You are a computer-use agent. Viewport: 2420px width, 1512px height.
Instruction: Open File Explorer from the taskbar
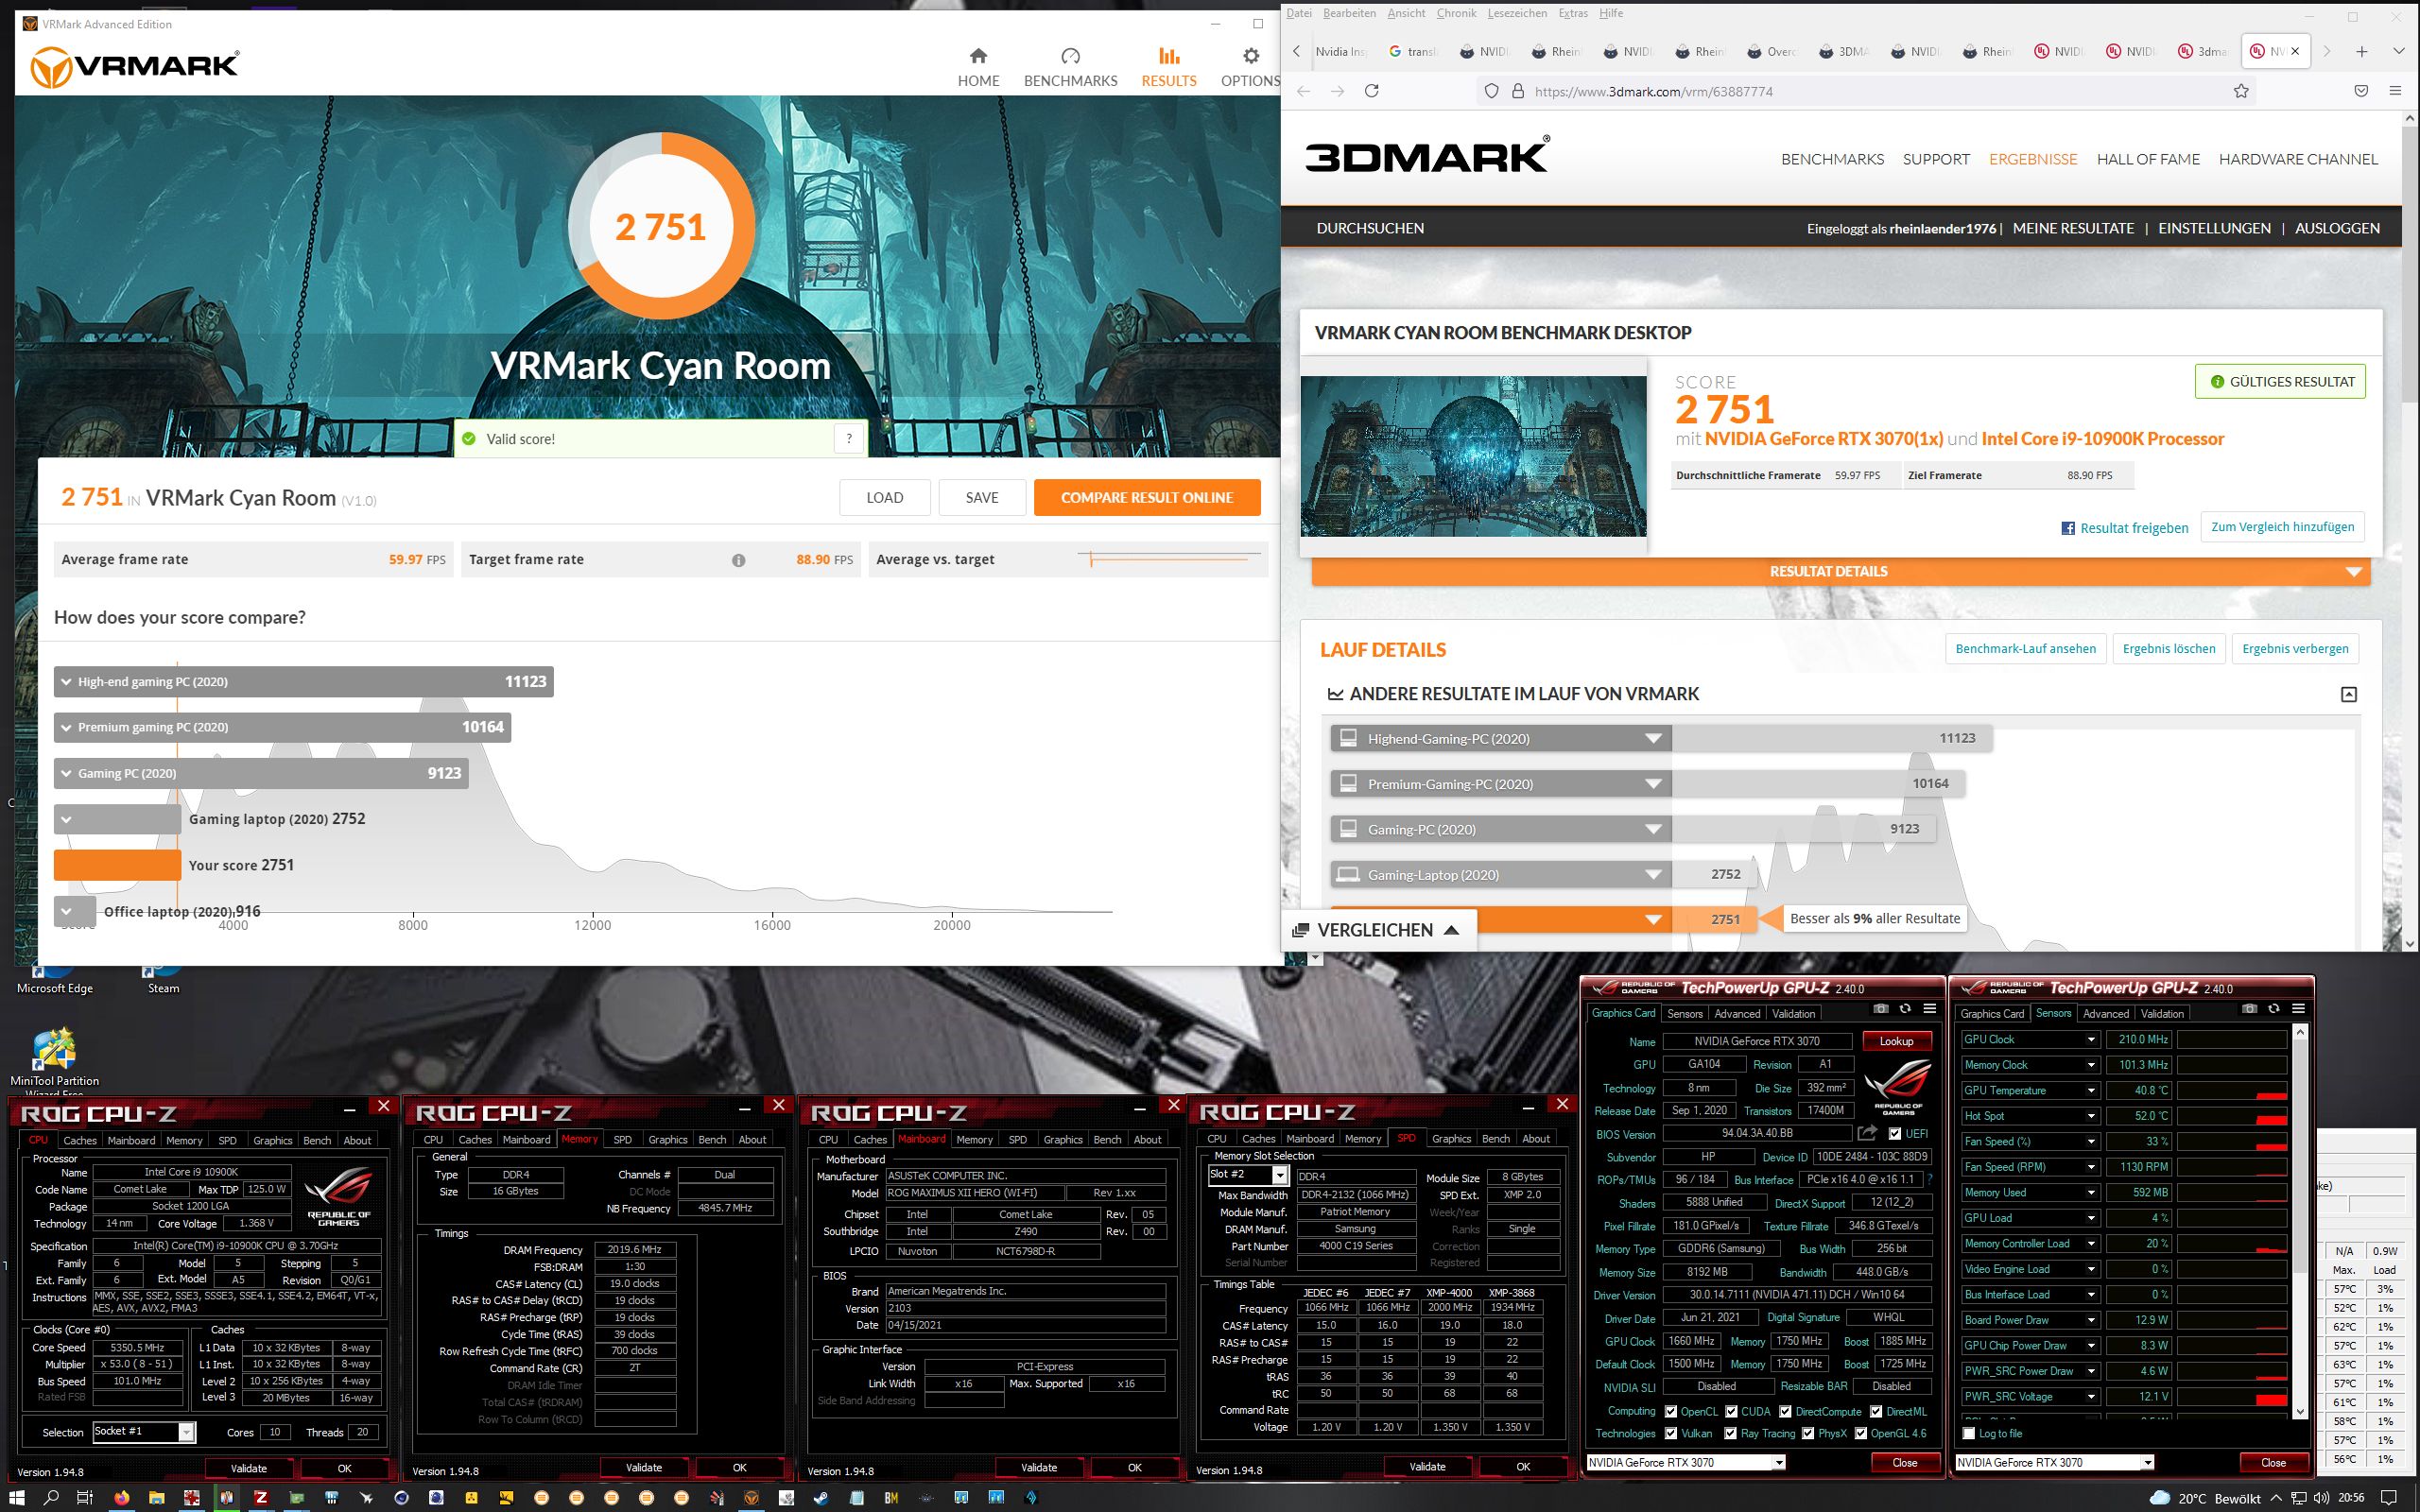click(x=157, y=1497)
